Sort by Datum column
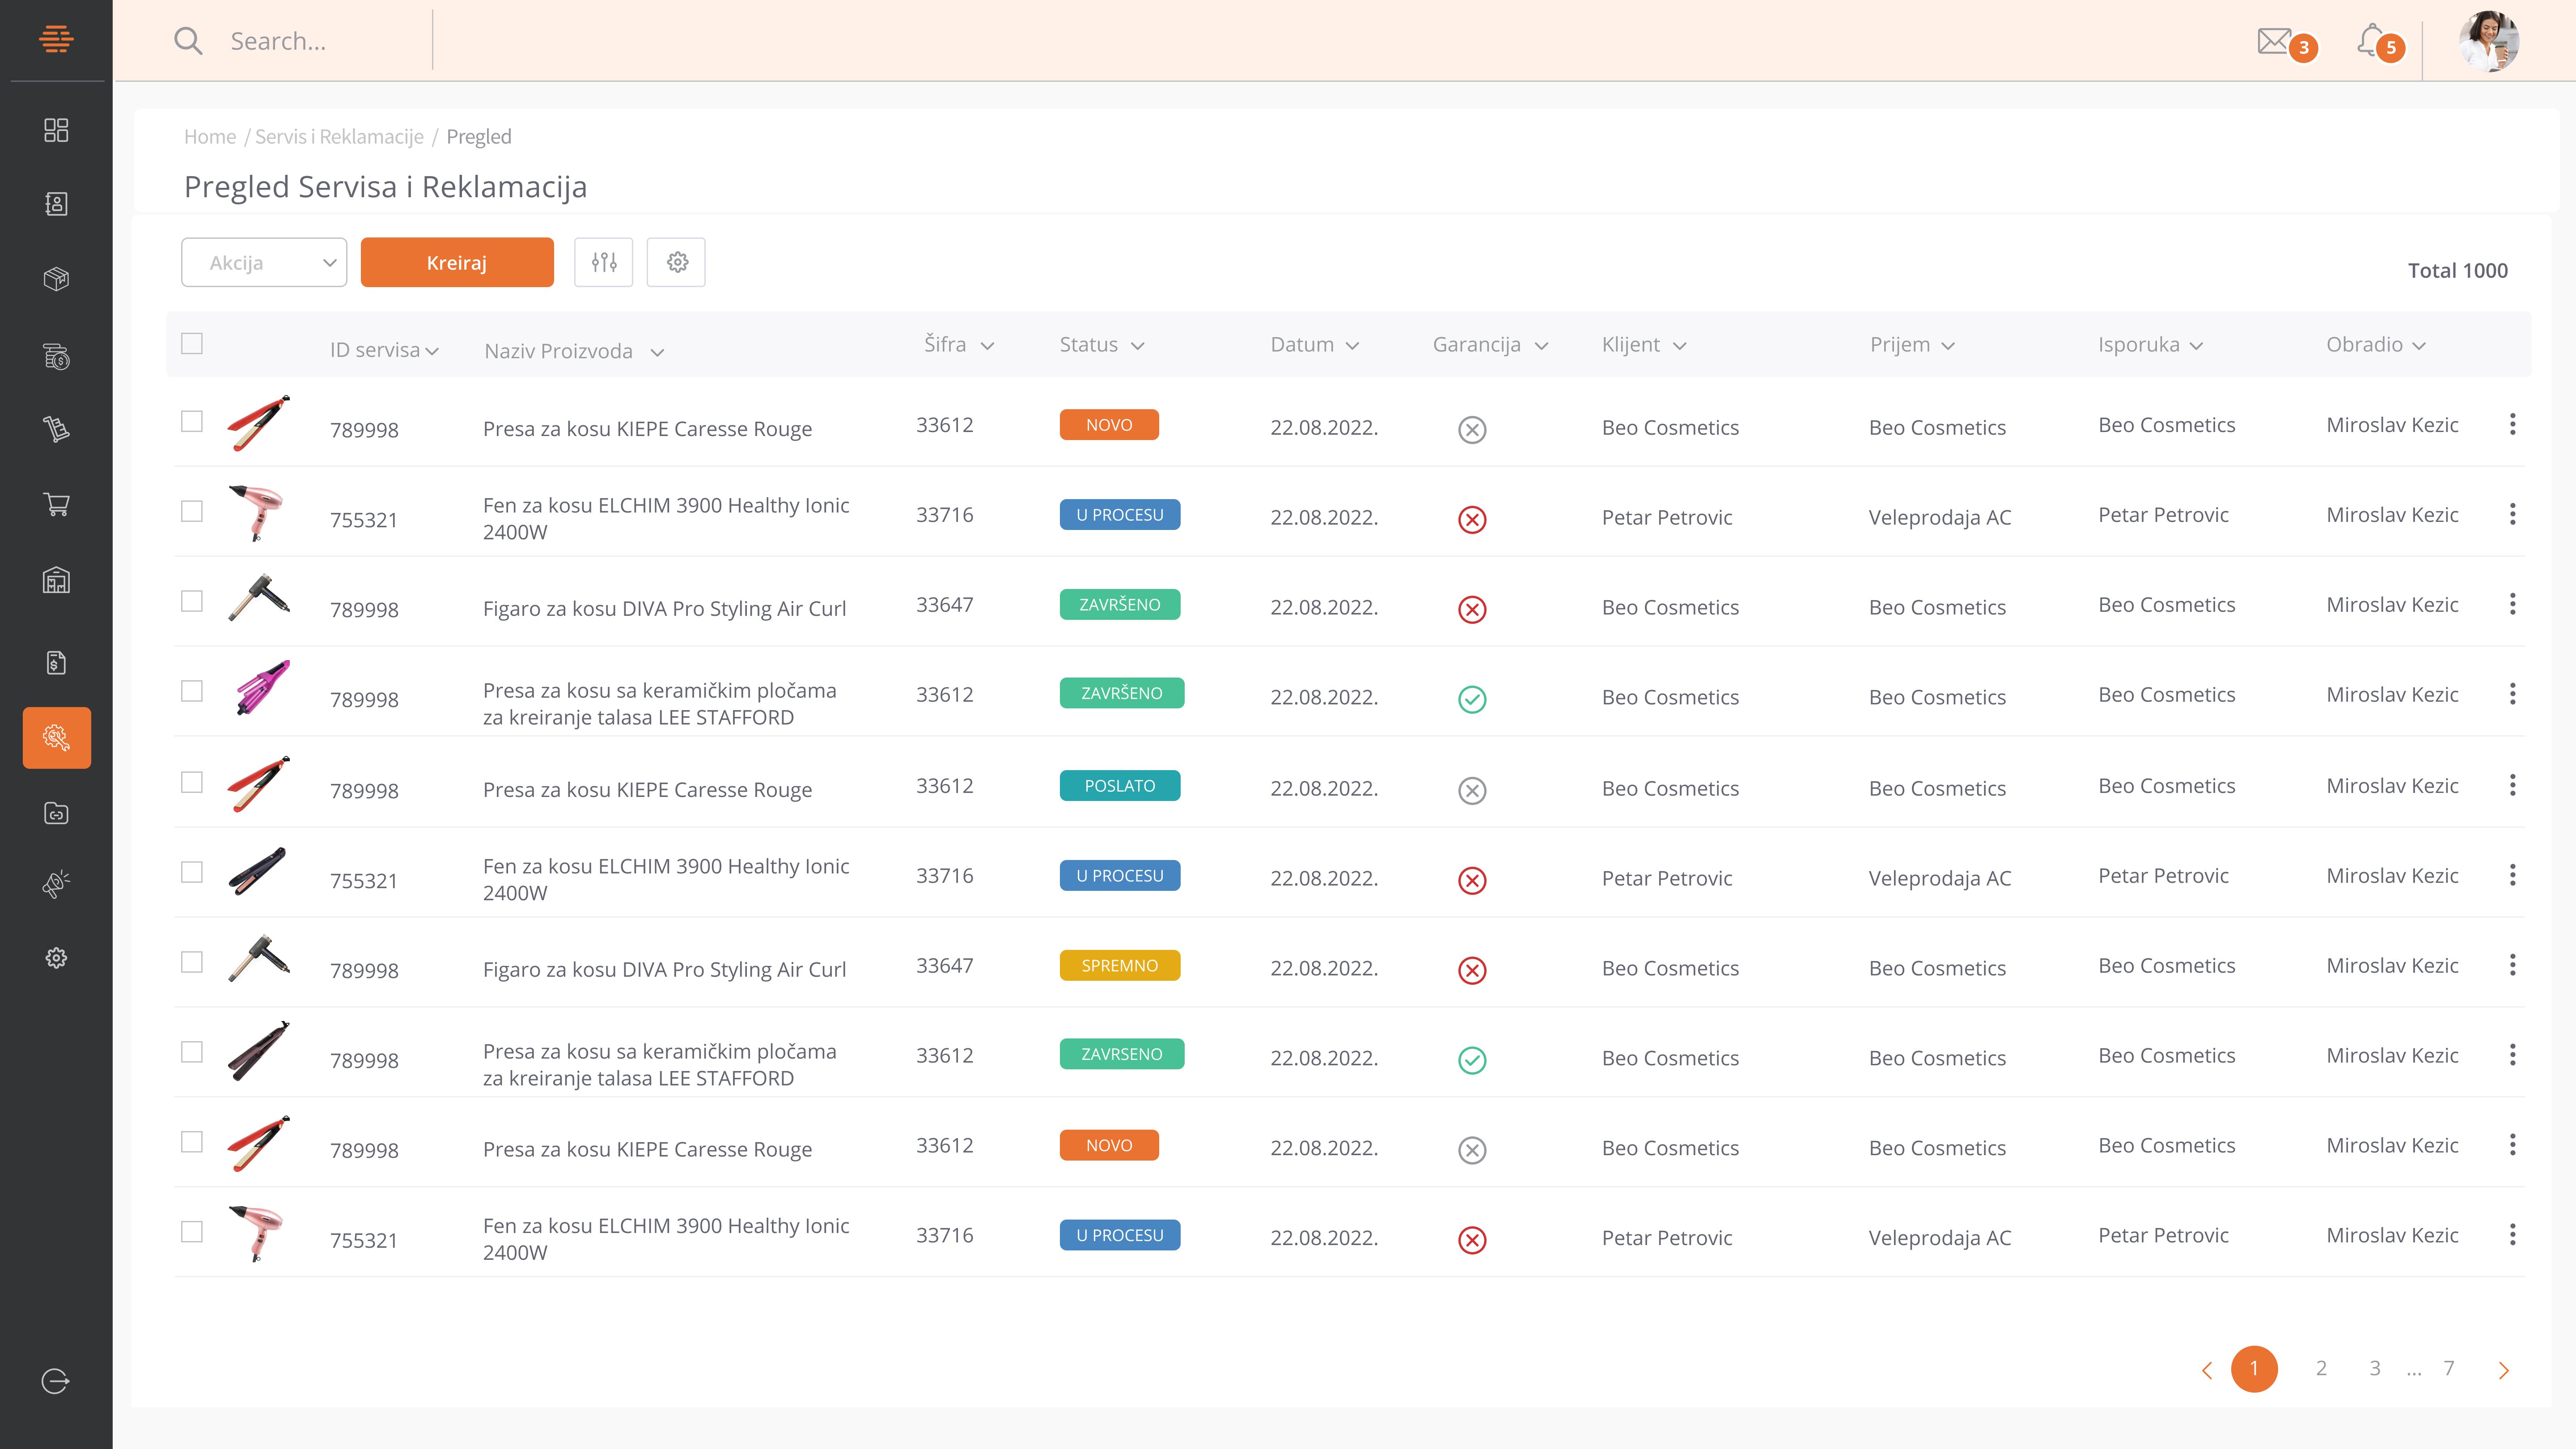Screen dimensions: 2576x1449 1314,344
